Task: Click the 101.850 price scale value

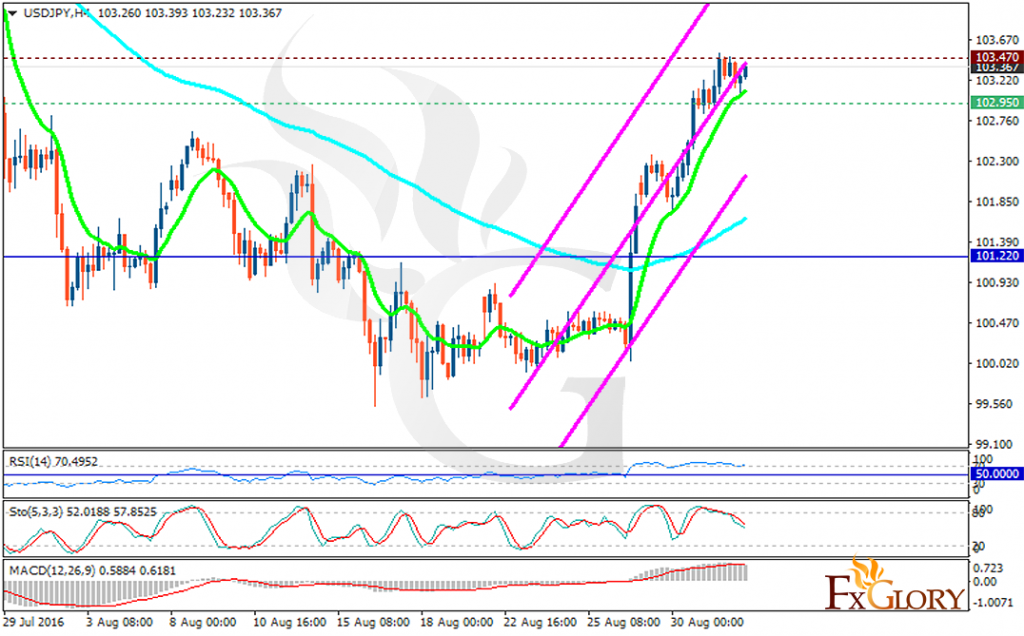Action: coord(997,202)
